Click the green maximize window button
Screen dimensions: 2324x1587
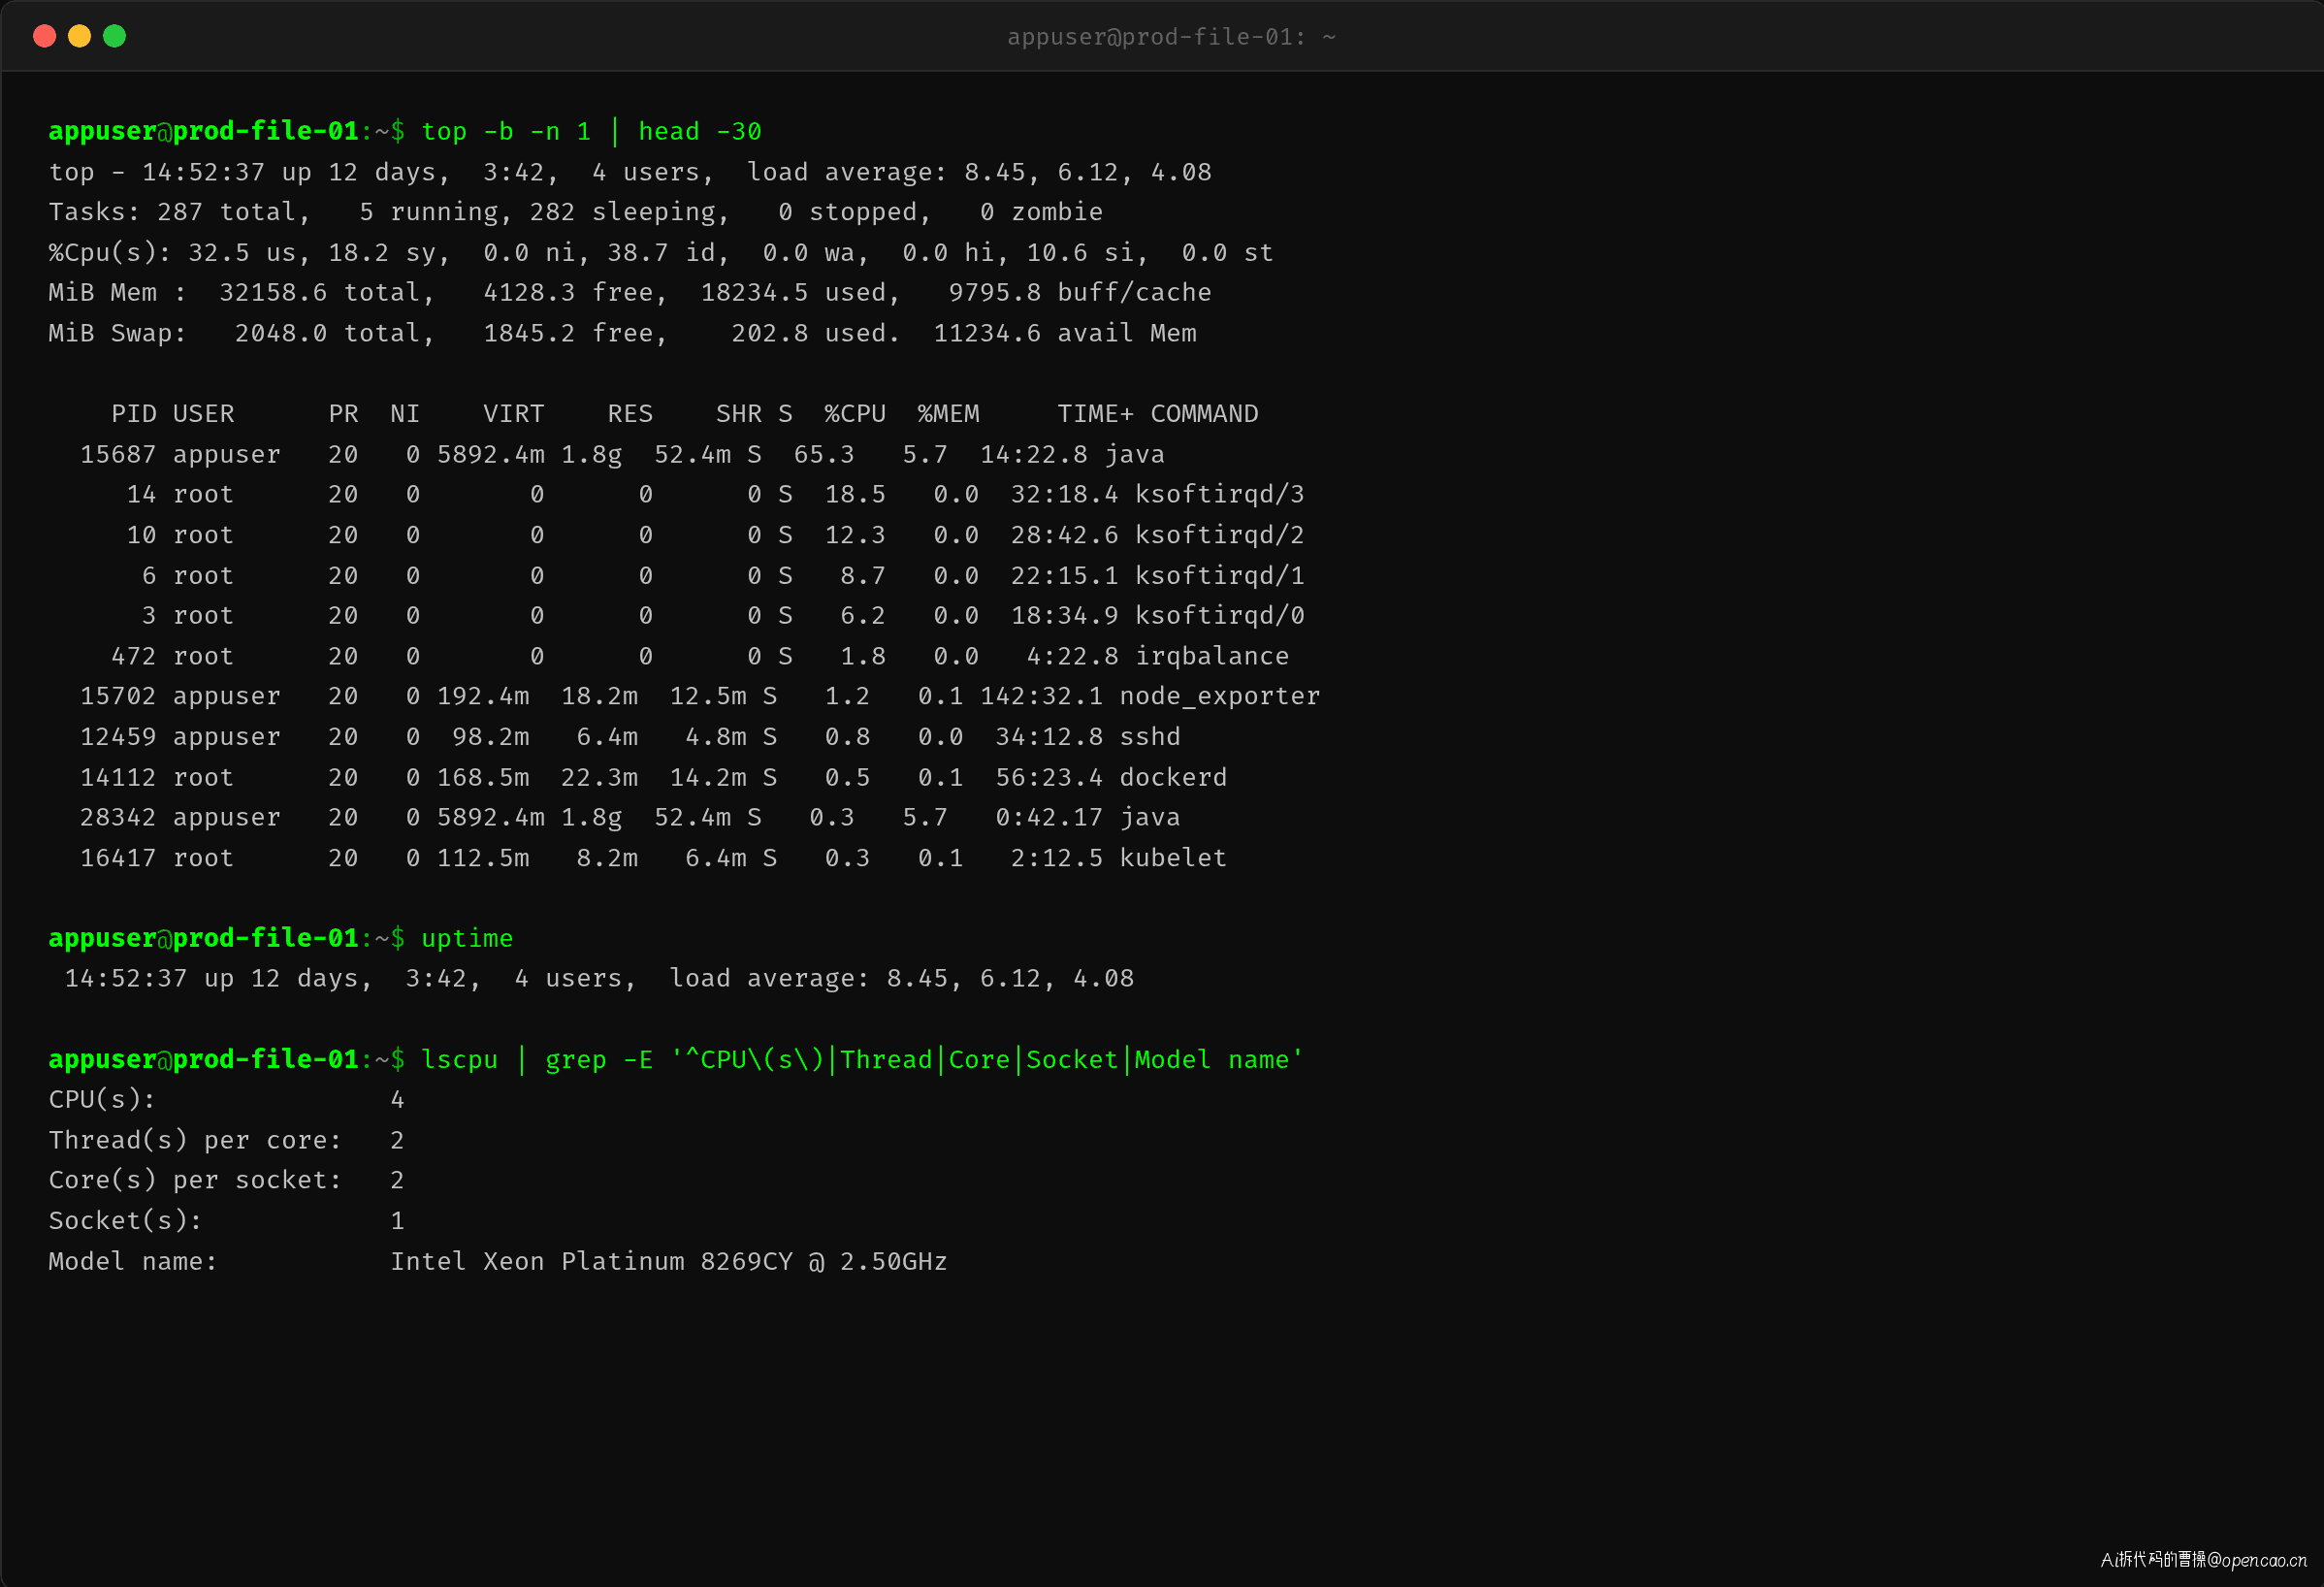(115, 36)
